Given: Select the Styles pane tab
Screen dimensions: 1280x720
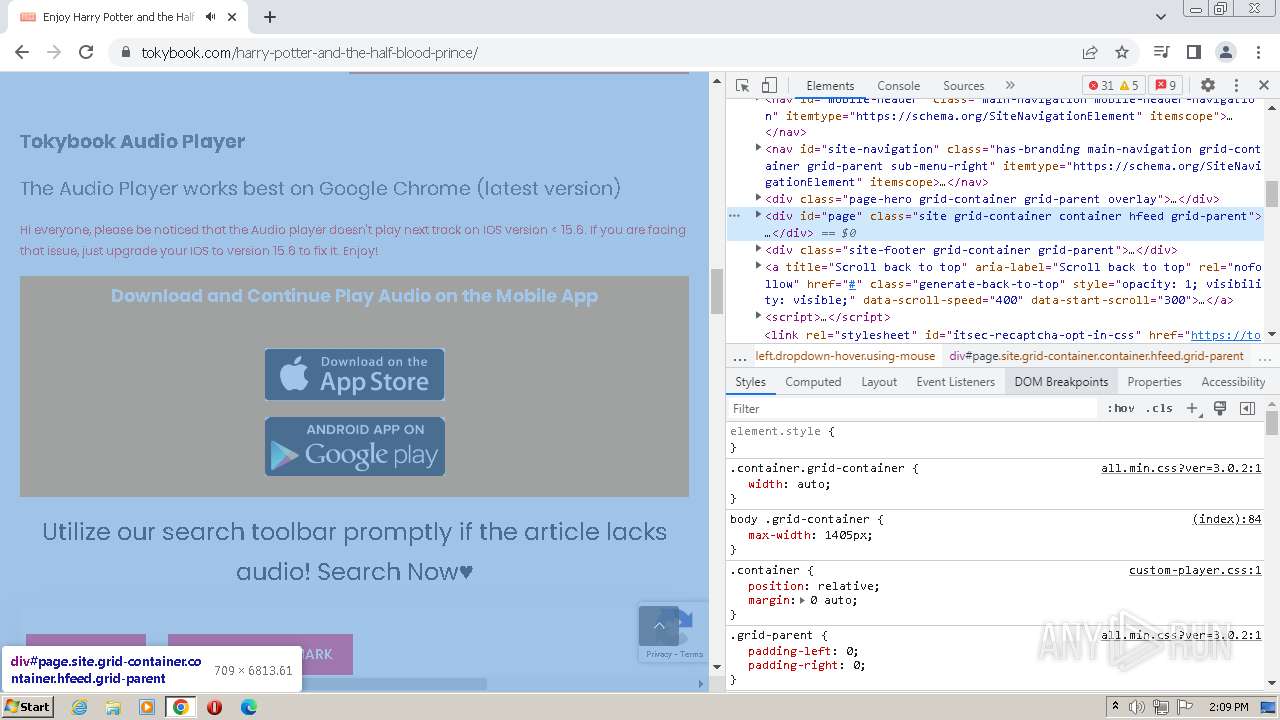Looking at the screenshot, I should pyautogui.click(x=750, y=382).
